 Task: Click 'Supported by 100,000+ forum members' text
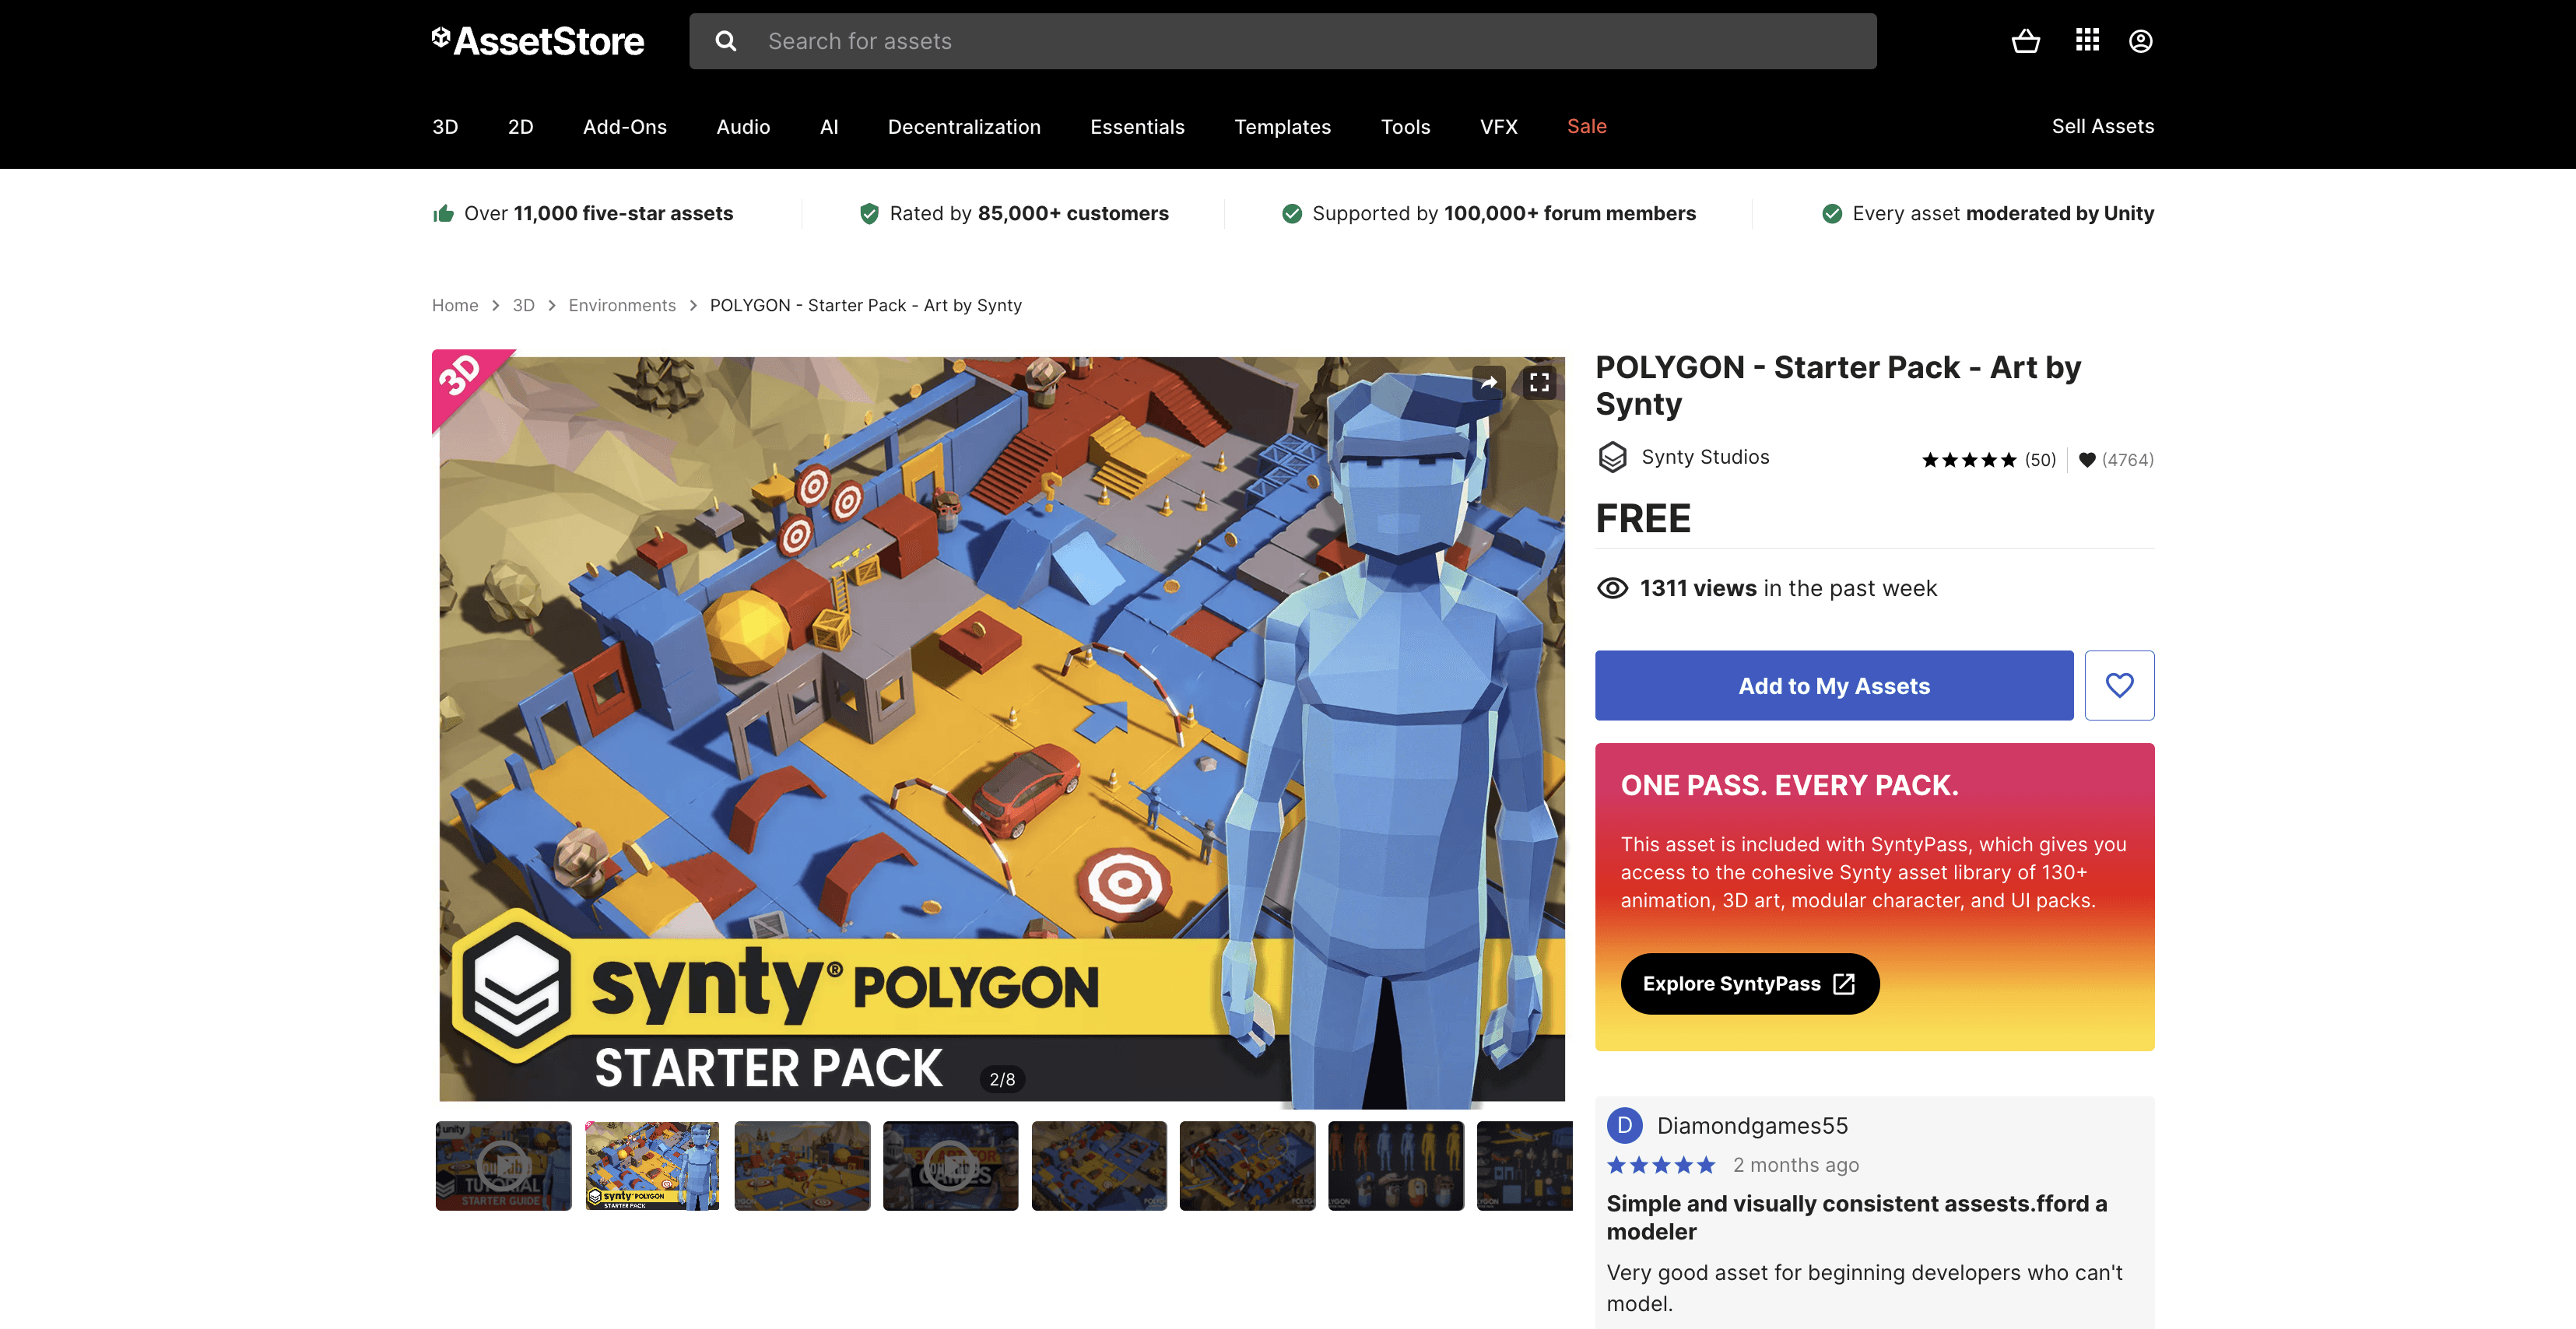[1504, 213]
